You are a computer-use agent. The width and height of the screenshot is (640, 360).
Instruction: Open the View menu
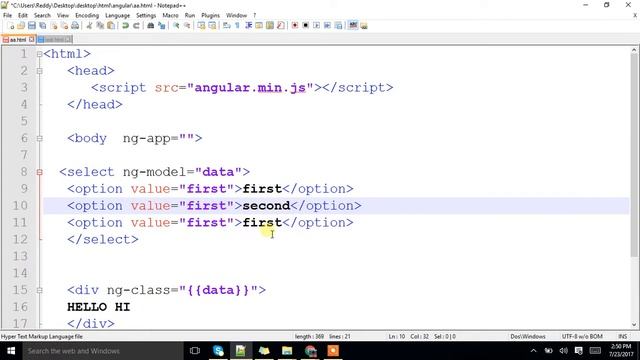point(62,15)
